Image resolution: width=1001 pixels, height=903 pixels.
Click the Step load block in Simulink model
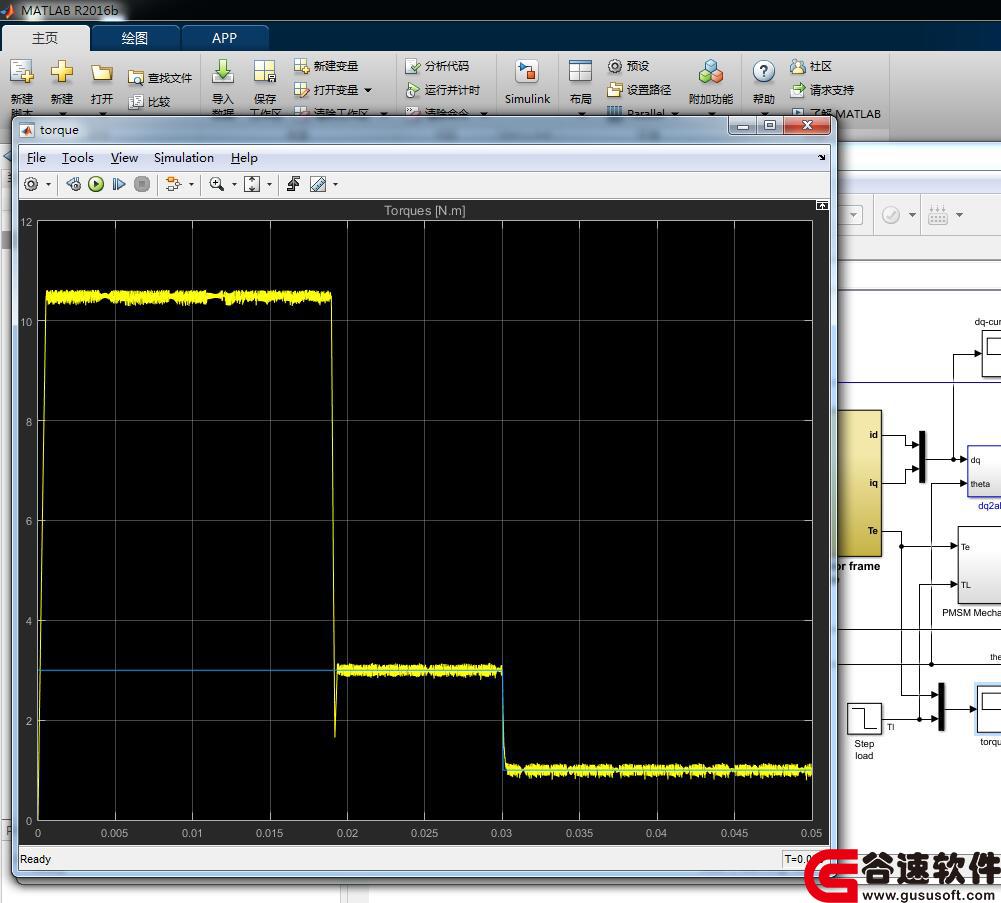pos(864,718)
